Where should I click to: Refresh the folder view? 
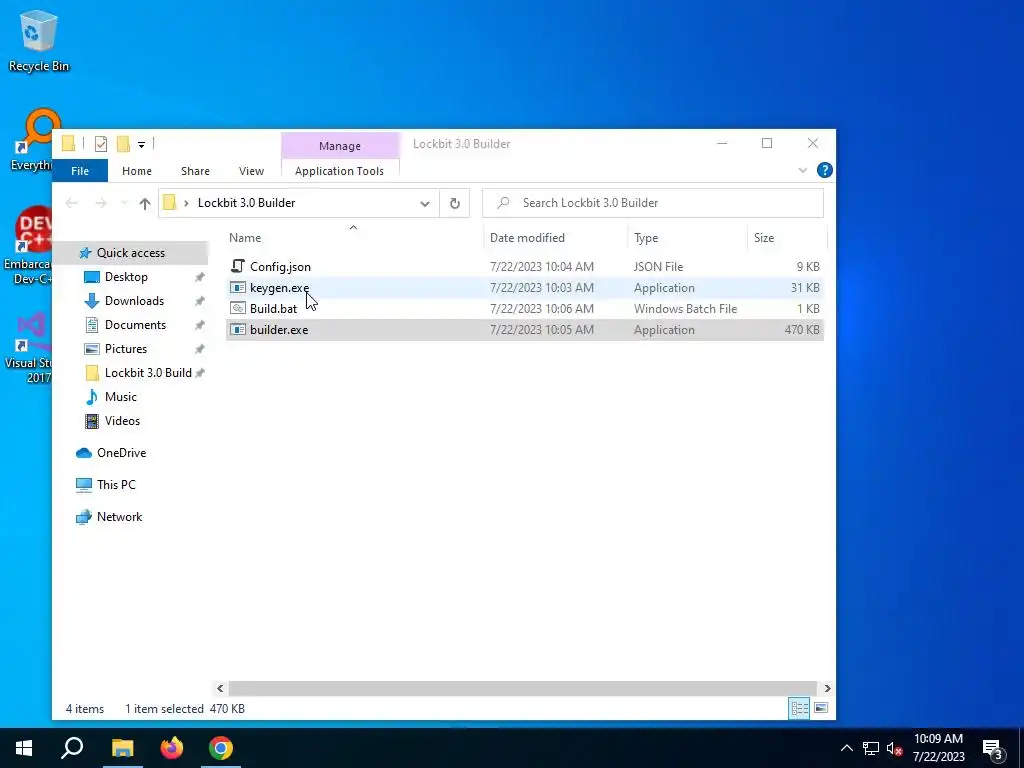click(455, 203)
